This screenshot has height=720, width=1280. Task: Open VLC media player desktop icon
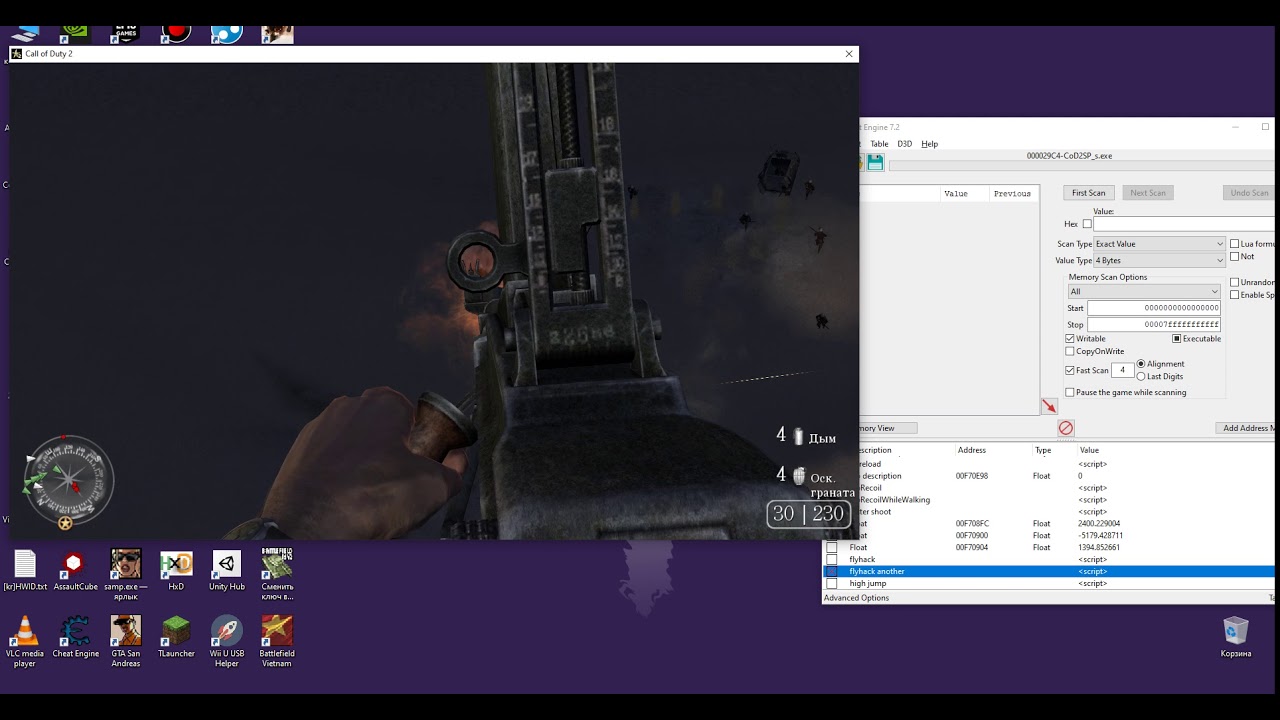click(25, 642)
